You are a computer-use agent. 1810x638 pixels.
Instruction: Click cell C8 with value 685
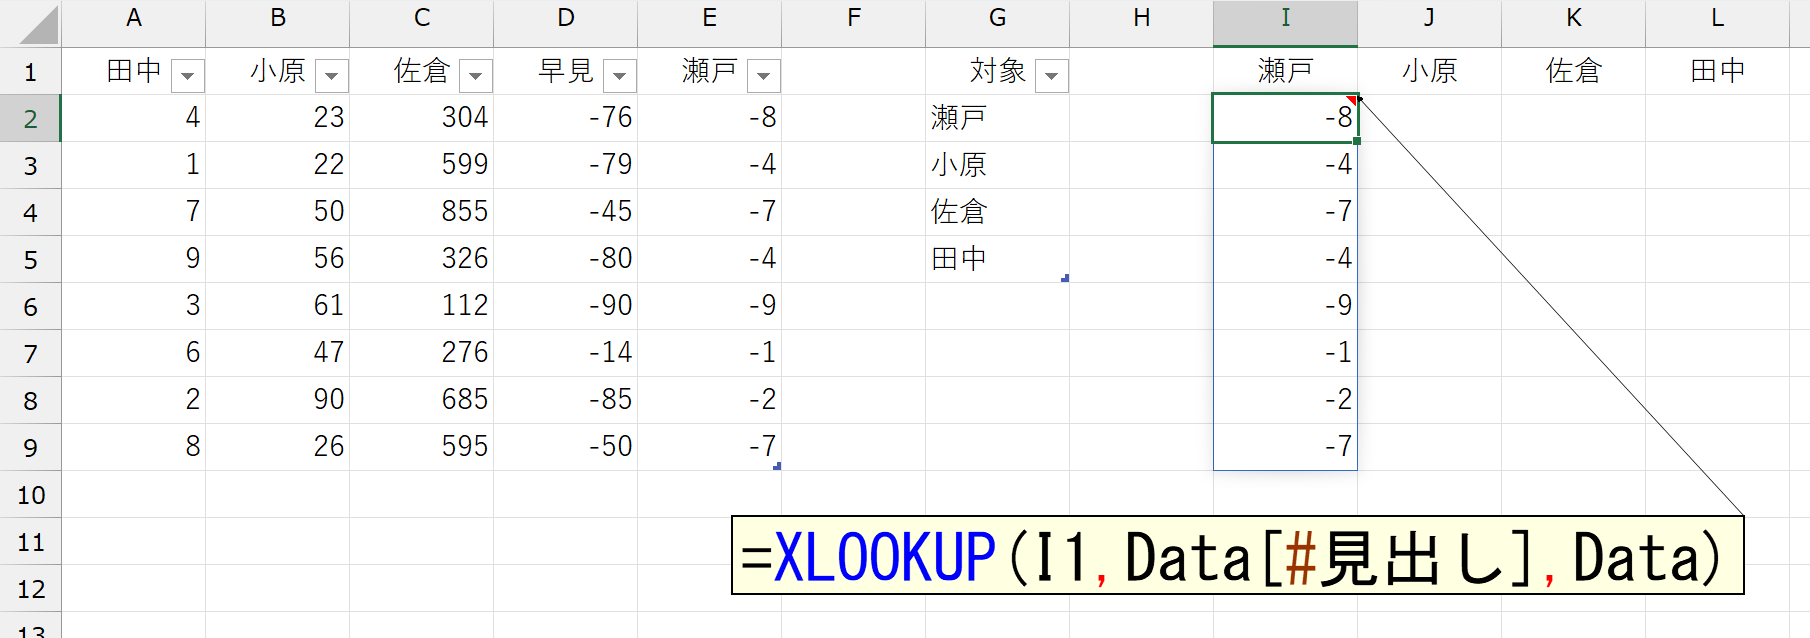422,400
